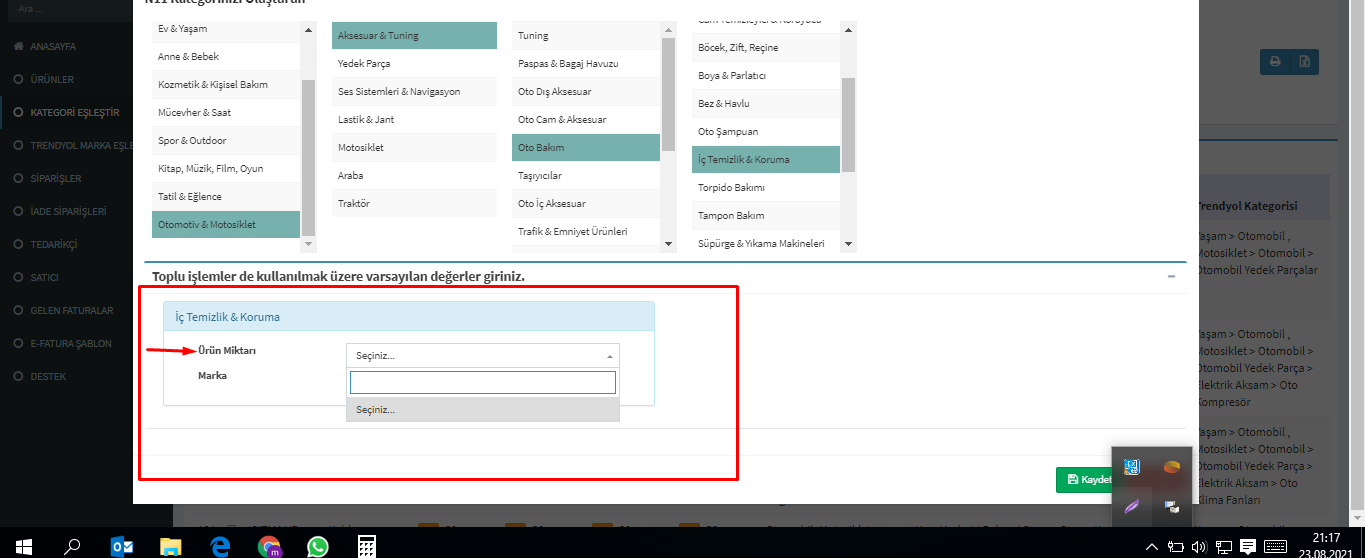The image size is (1365, 558).
Task: Open Chrome from the taskbar
Action: (x=269, y=546)
